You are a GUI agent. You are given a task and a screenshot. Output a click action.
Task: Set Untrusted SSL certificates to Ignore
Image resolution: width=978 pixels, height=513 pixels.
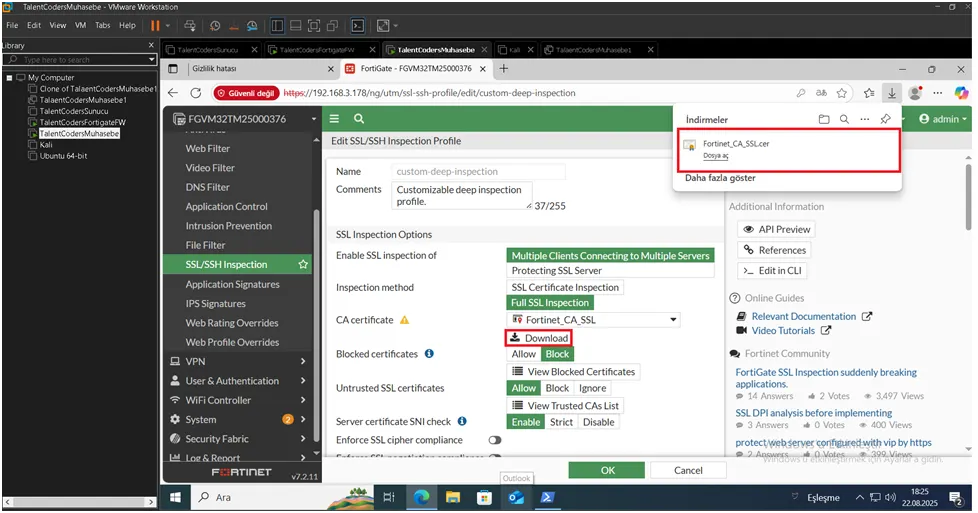[x=593, y=388]
